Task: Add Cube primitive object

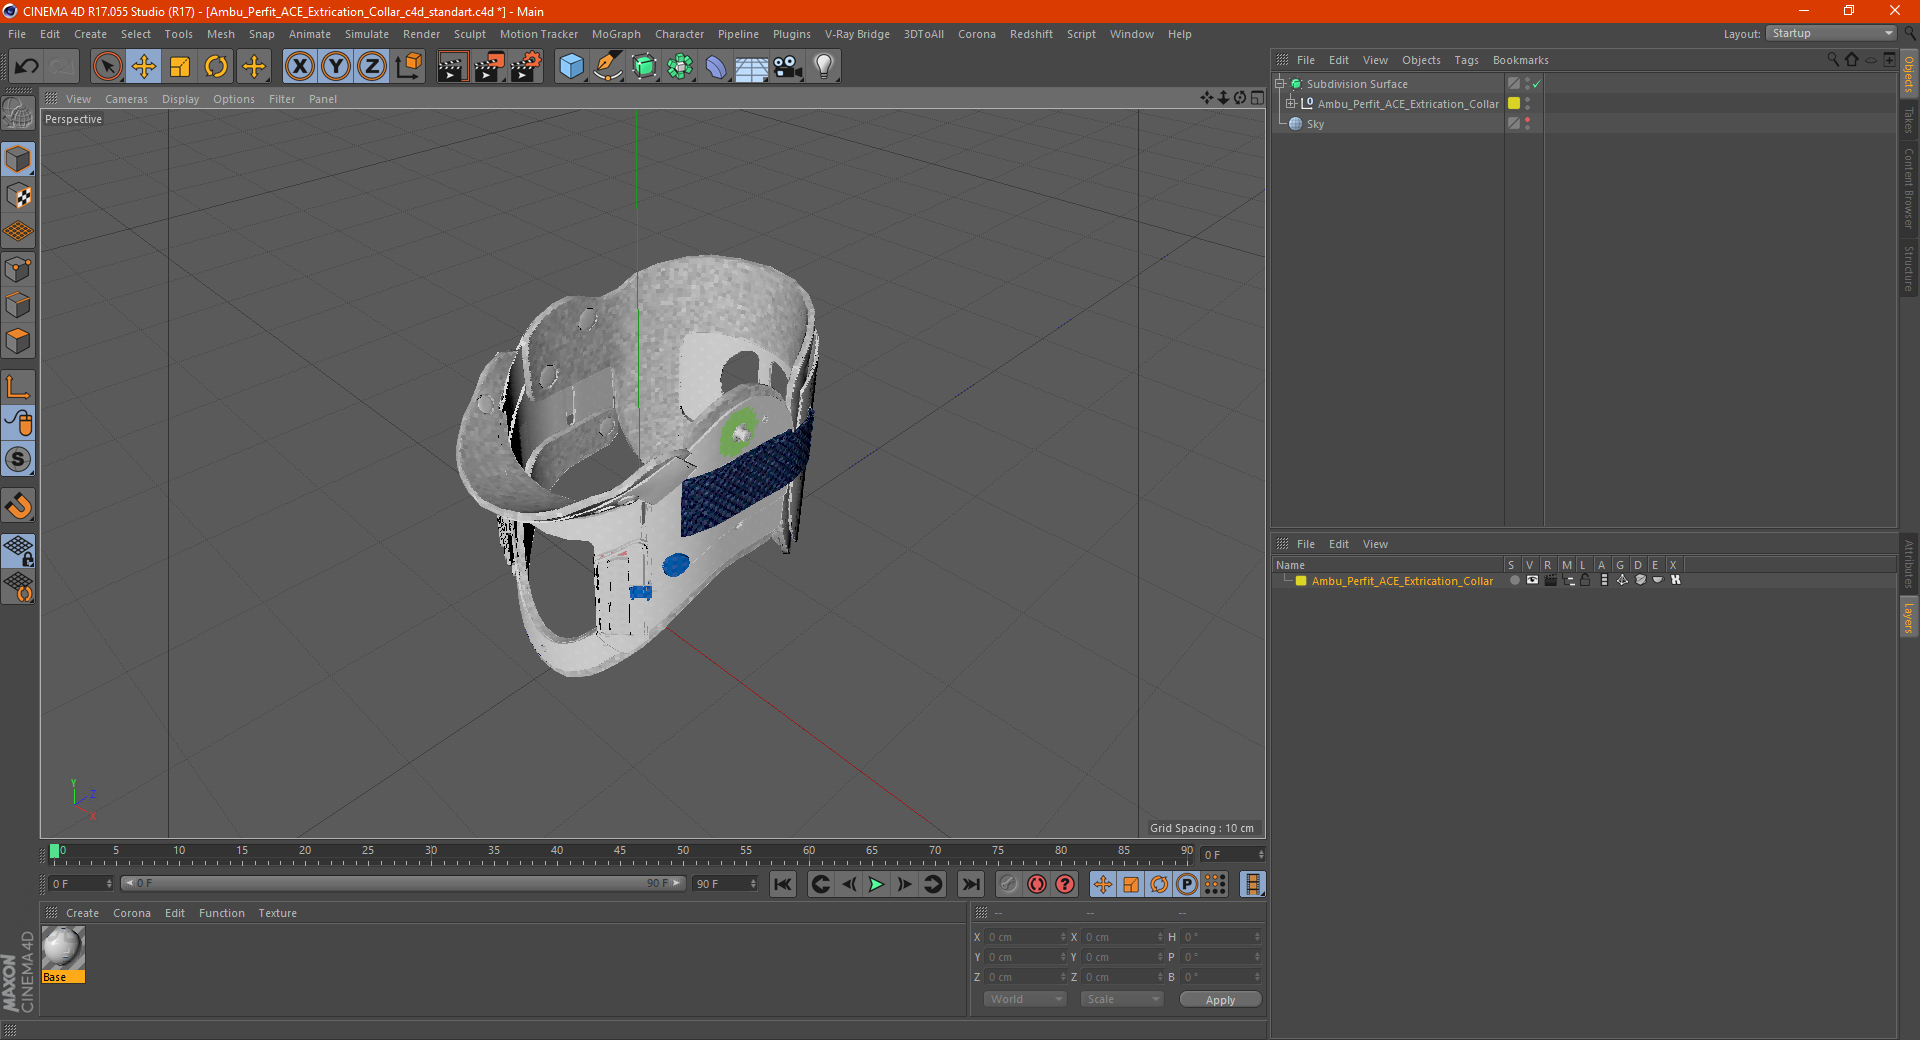Action: tap(571, 67)
